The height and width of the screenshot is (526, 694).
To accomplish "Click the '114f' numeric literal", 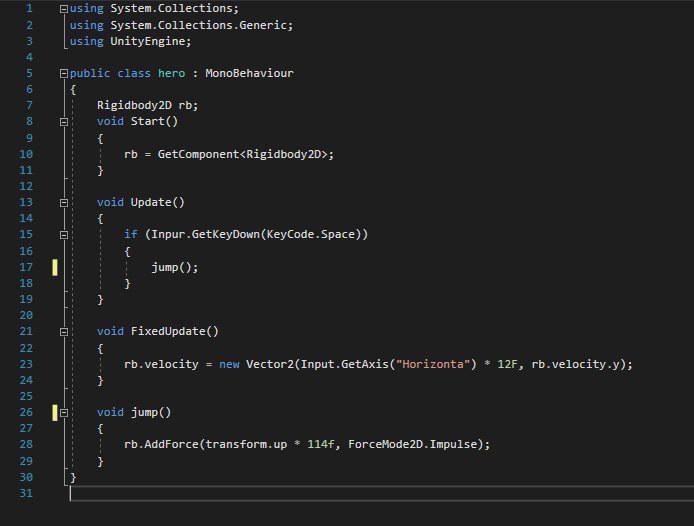I will point(320,444).
